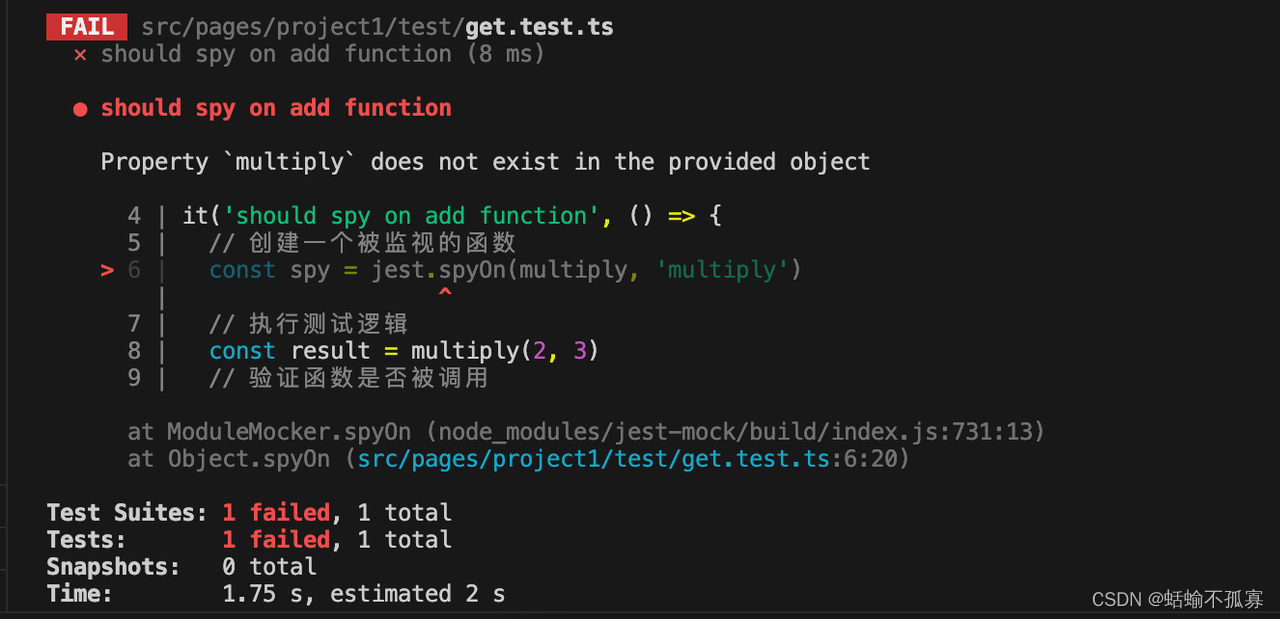This screenshot has width=1280, height=619.
Task: Open the get.test.ts file path link
Action: [x=594, y=459]
